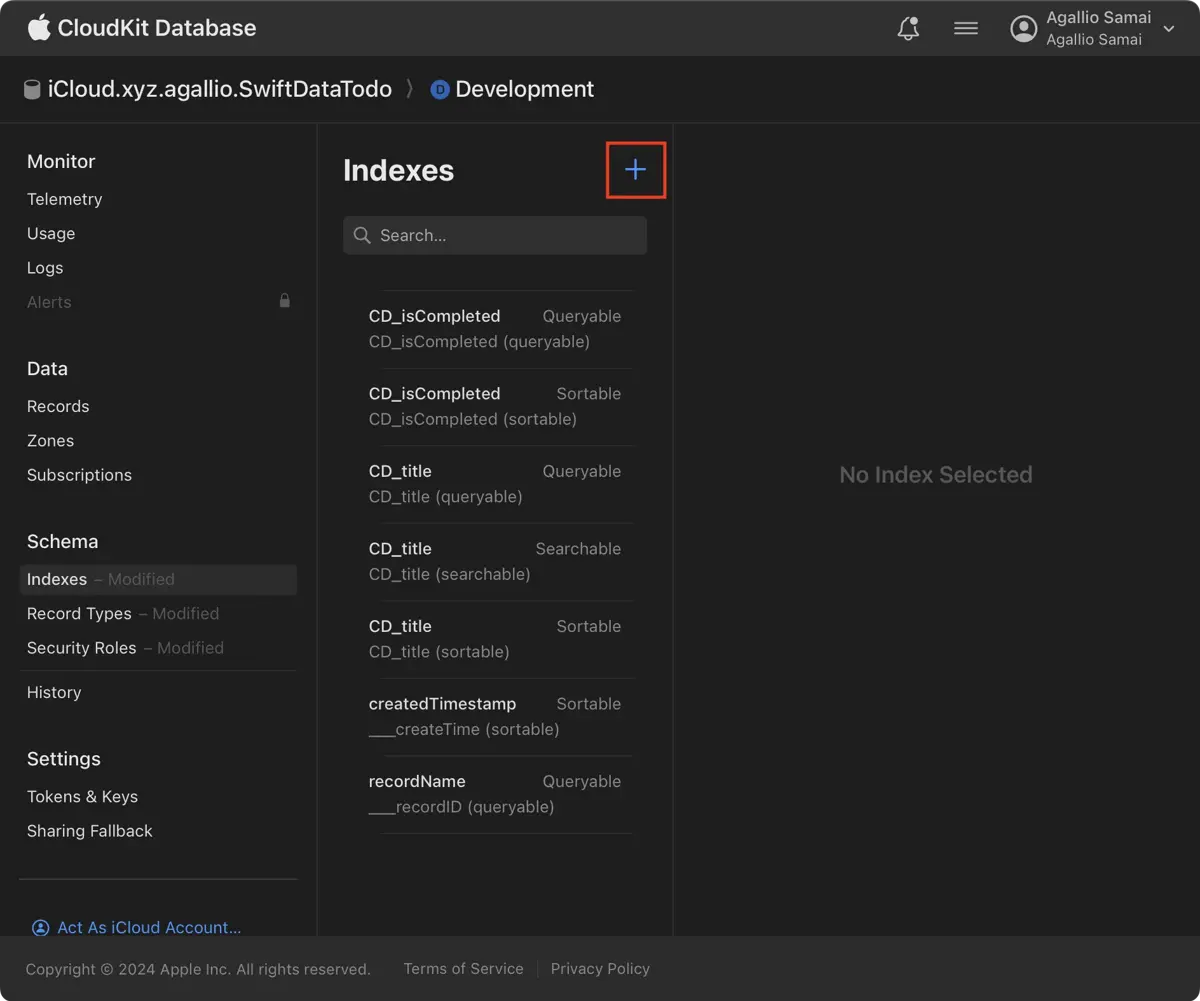Screen dimensions: 1200x1001
Task: Click the Act As iCloud Account link
Action: [x=149, y=928]
